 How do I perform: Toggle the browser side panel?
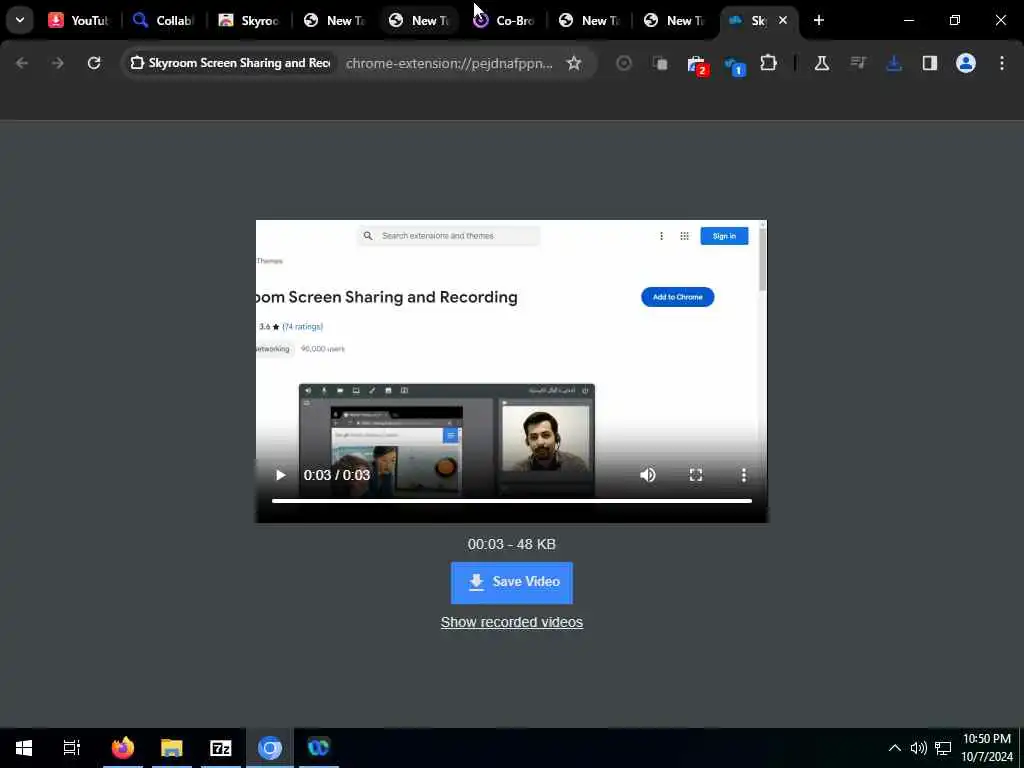[930, 63]
